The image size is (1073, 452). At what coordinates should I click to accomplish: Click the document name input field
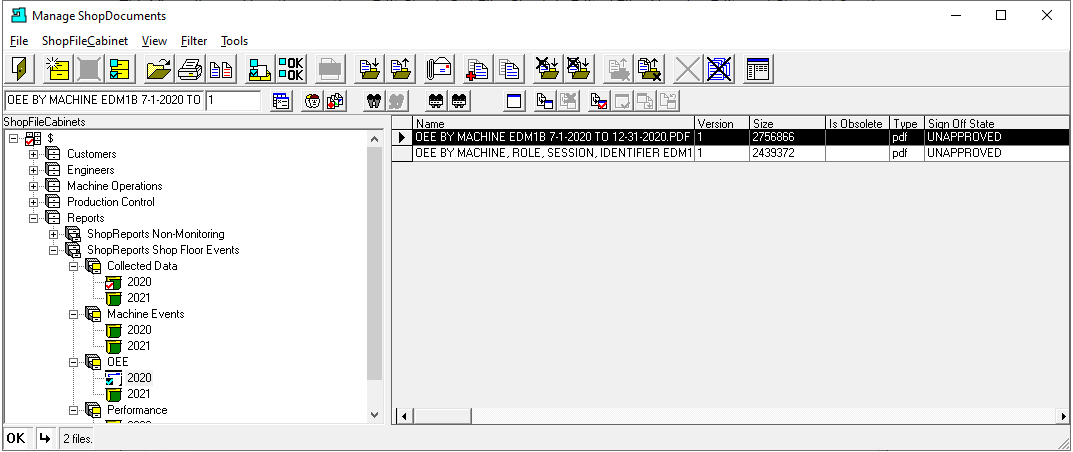104,101
